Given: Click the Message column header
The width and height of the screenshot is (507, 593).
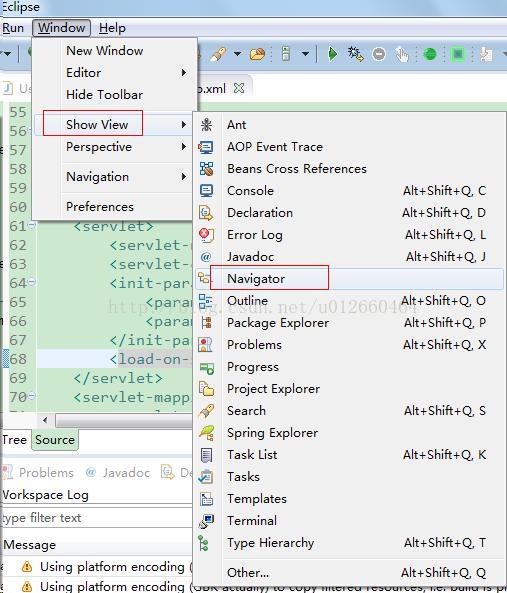Looking at the screenshot, I should [x=29, y=545].
